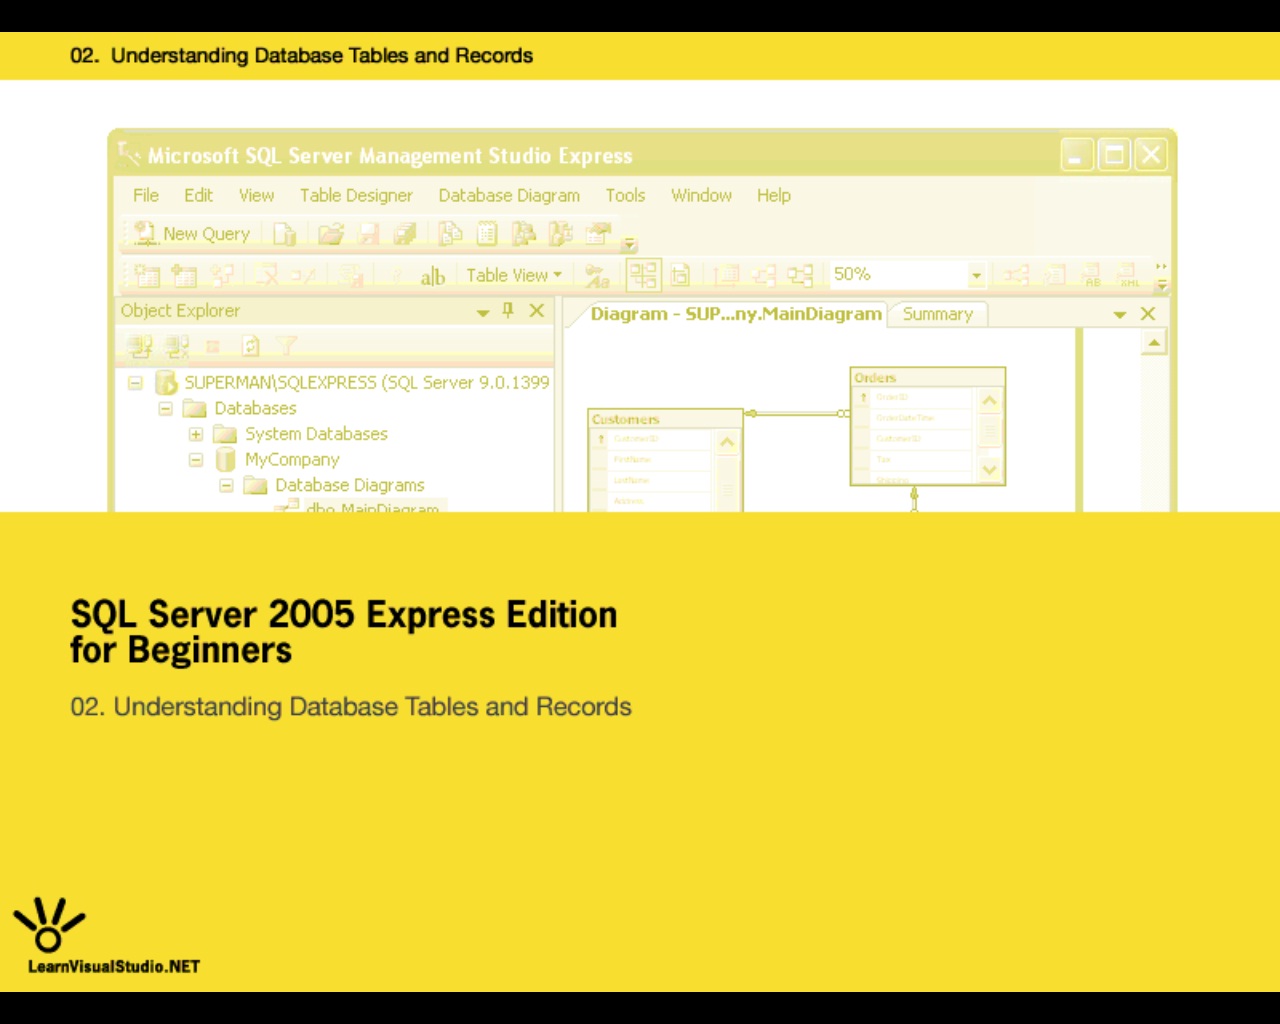This screenshot has width=1280, height=1024.
Task: Open the Tools menu
Action: (x=625, y=195)
